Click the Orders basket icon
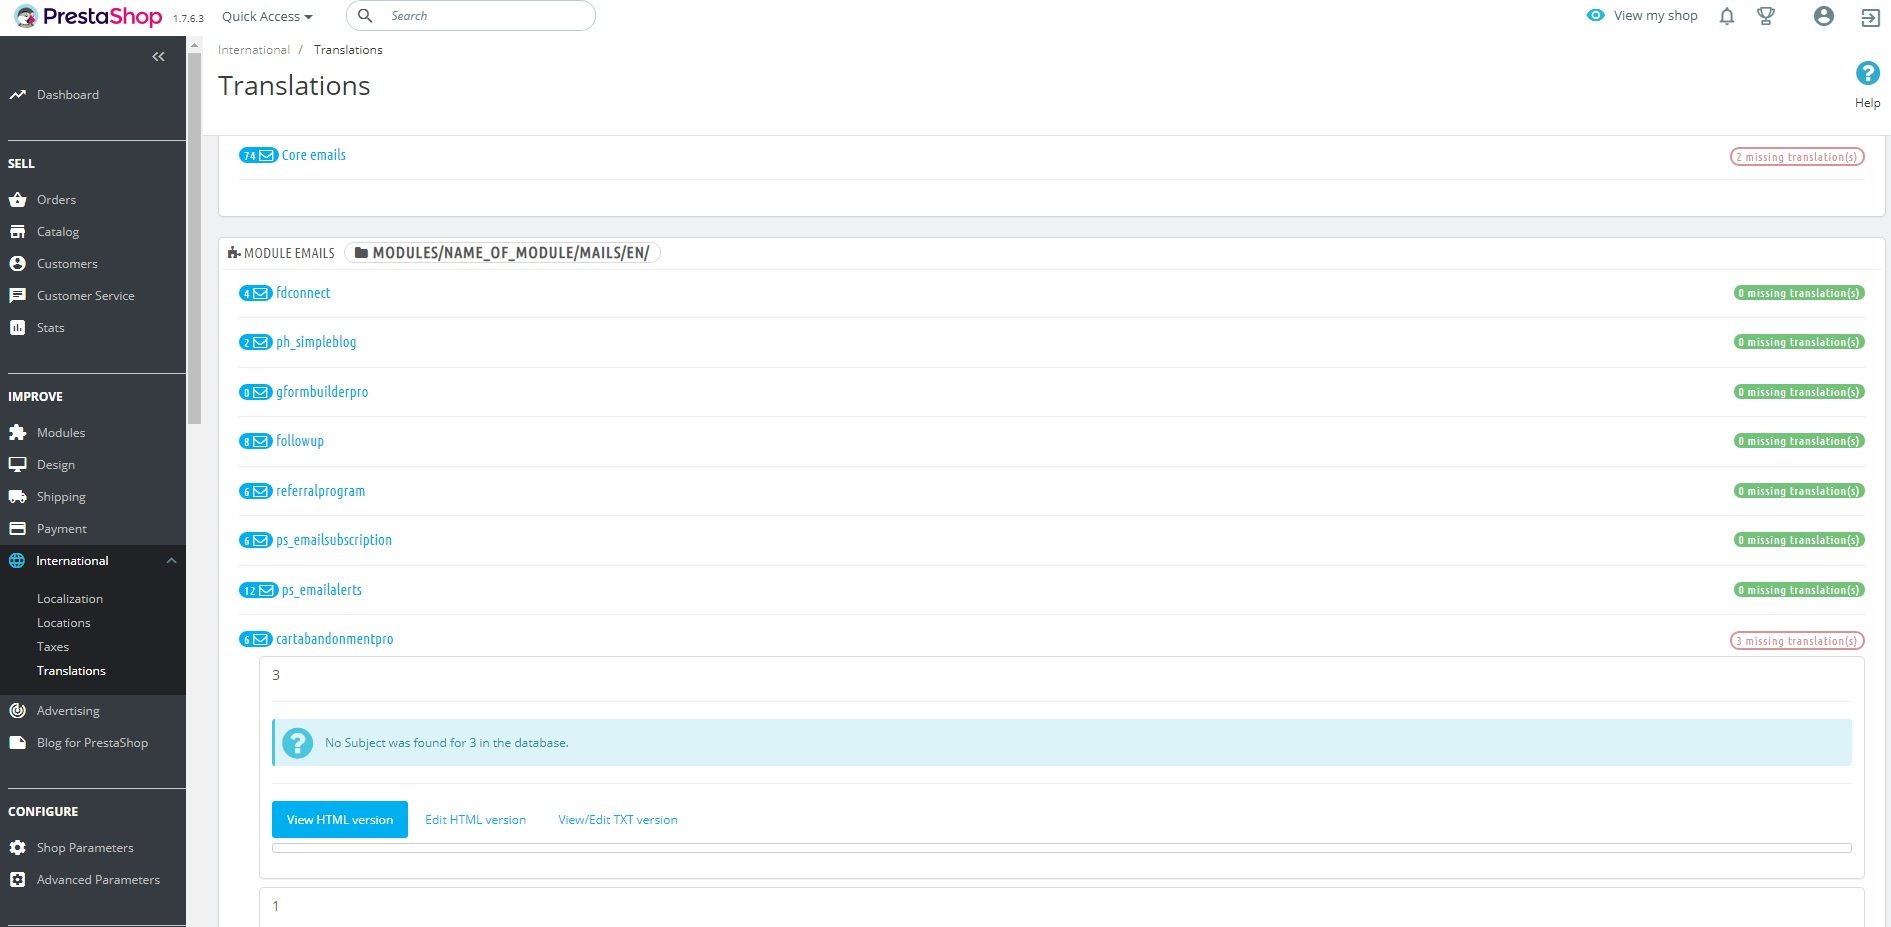Viewport: 1891px width, 927px height. [17, 200]
